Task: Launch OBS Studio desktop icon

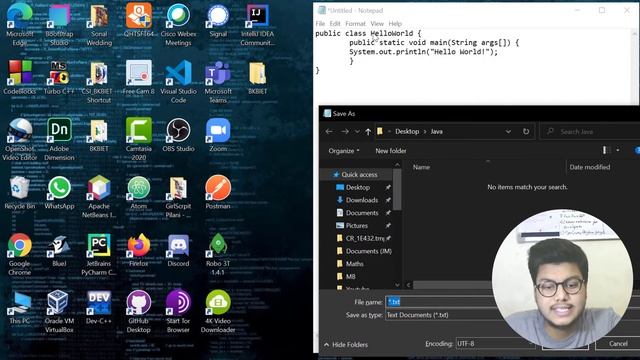Action: point(178,135)
